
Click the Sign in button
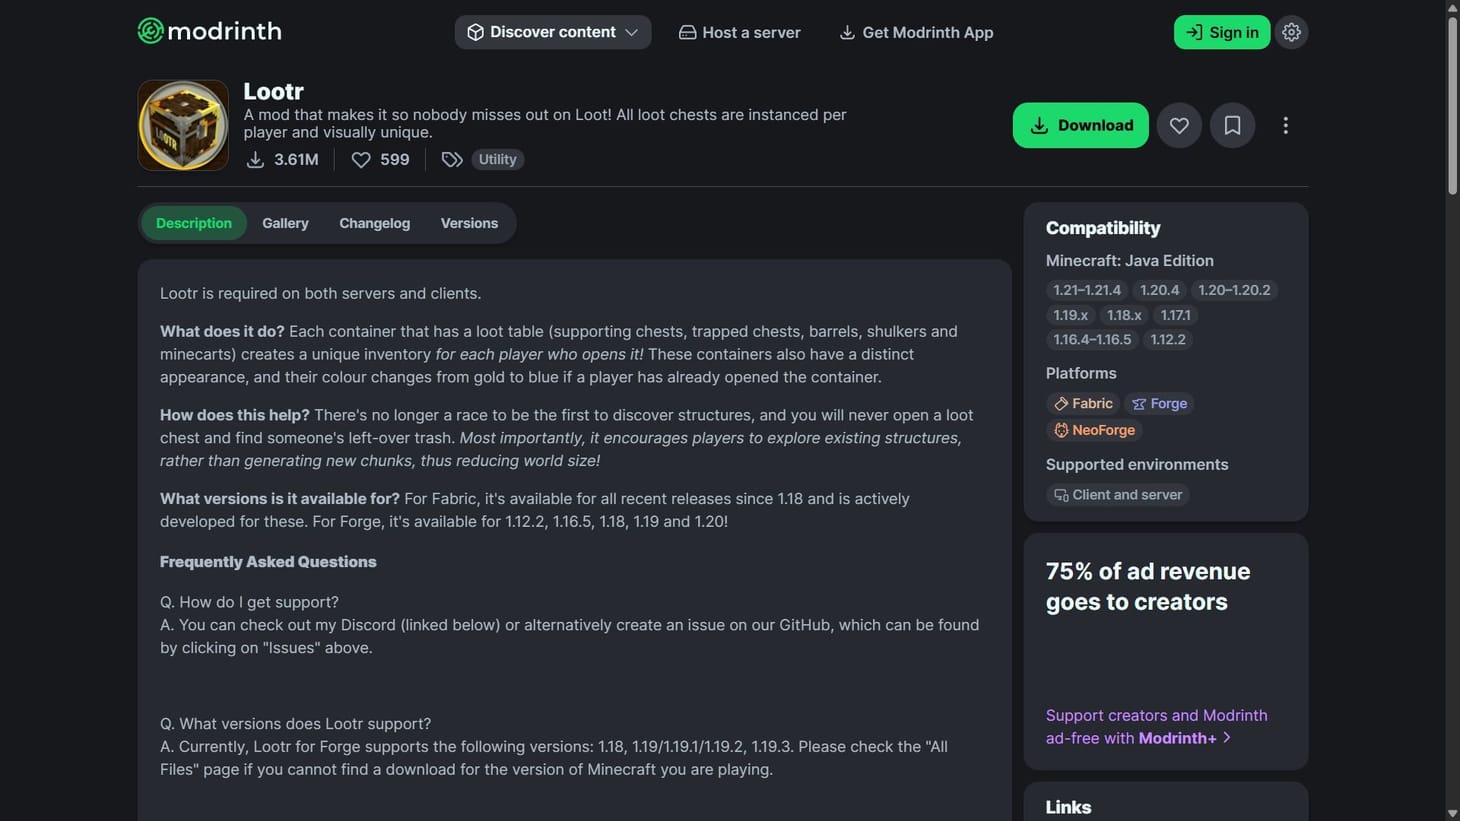[1221, 31]
